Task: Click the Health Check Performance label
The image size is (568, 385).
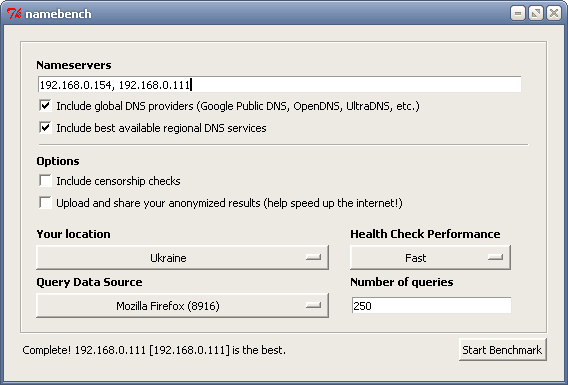Action: (425, 234)
